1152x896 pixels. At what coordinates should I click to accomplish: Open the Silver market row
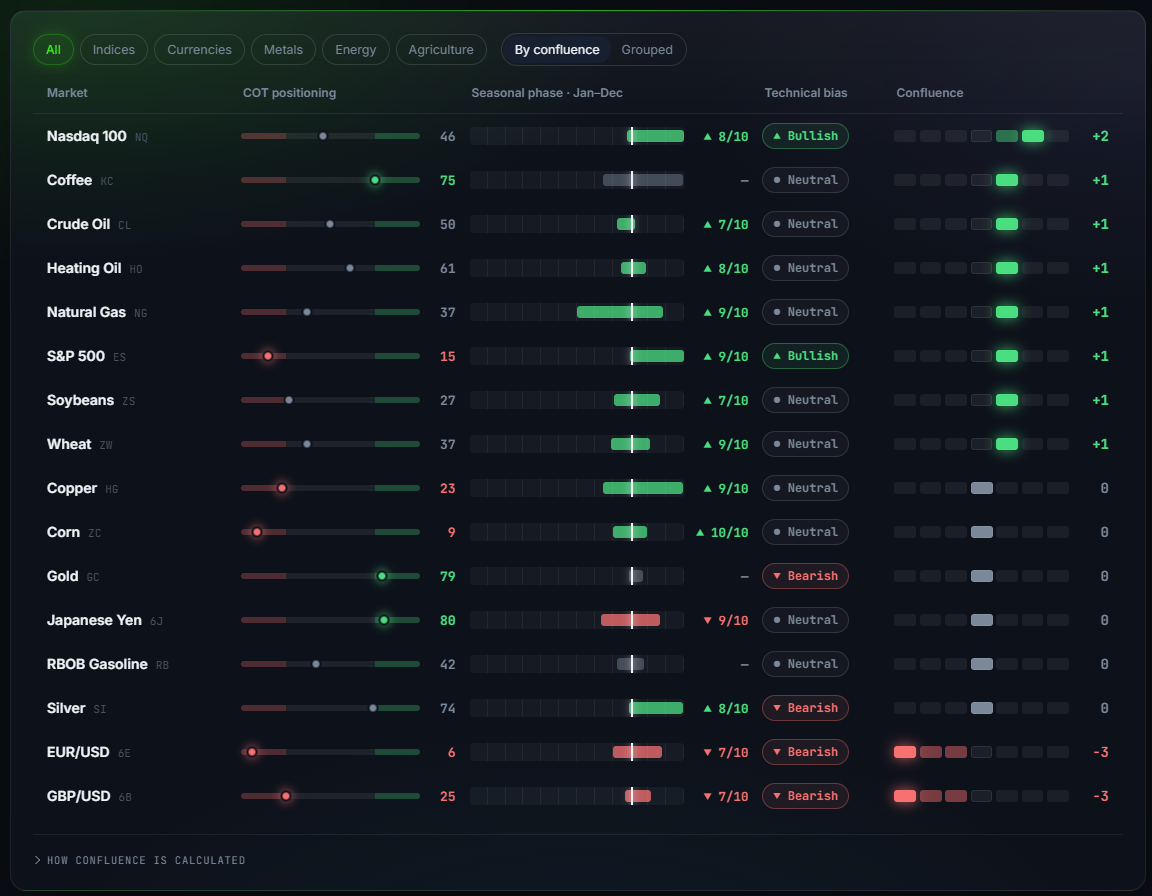tap(577, 708)
